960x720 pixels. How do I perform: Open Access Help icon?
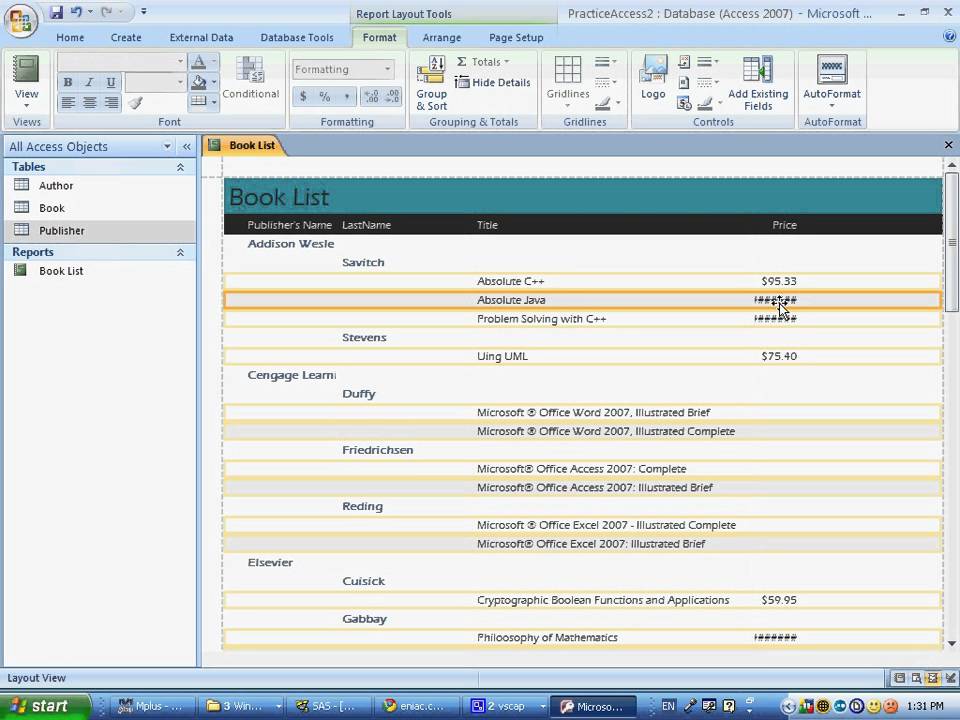(x=950, y=37)
